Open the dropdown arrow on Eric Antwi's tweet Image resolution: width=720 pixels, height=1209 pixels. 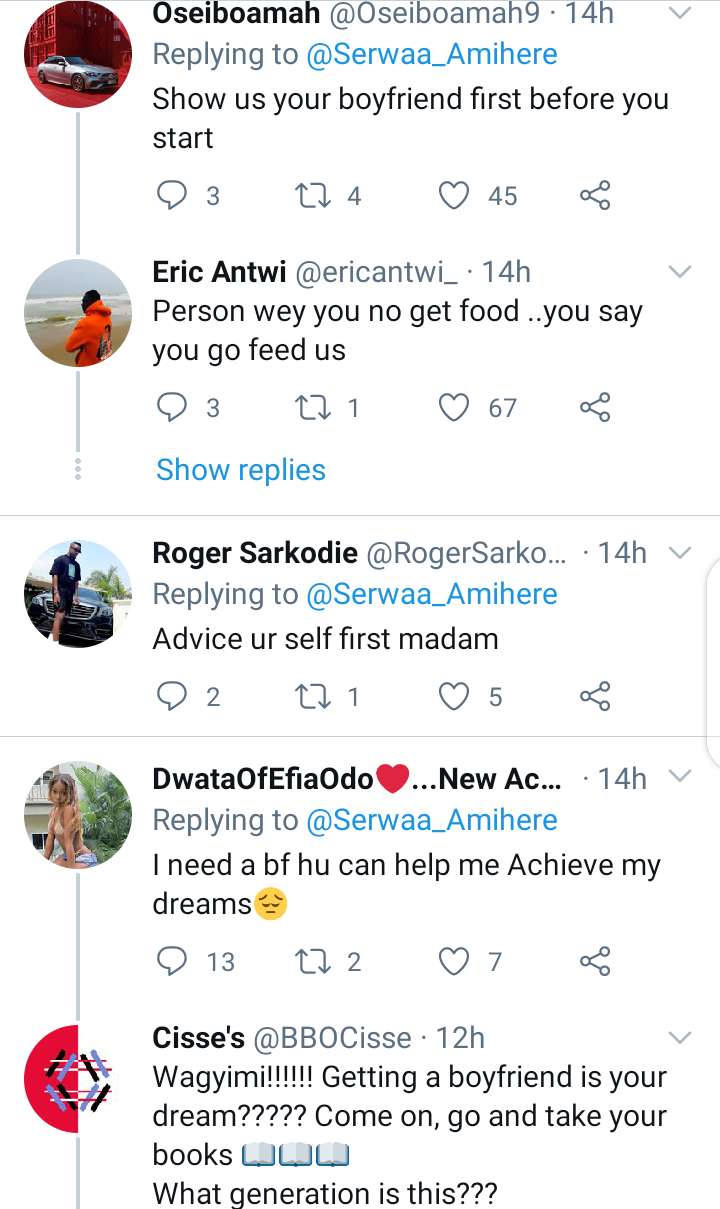680,273
